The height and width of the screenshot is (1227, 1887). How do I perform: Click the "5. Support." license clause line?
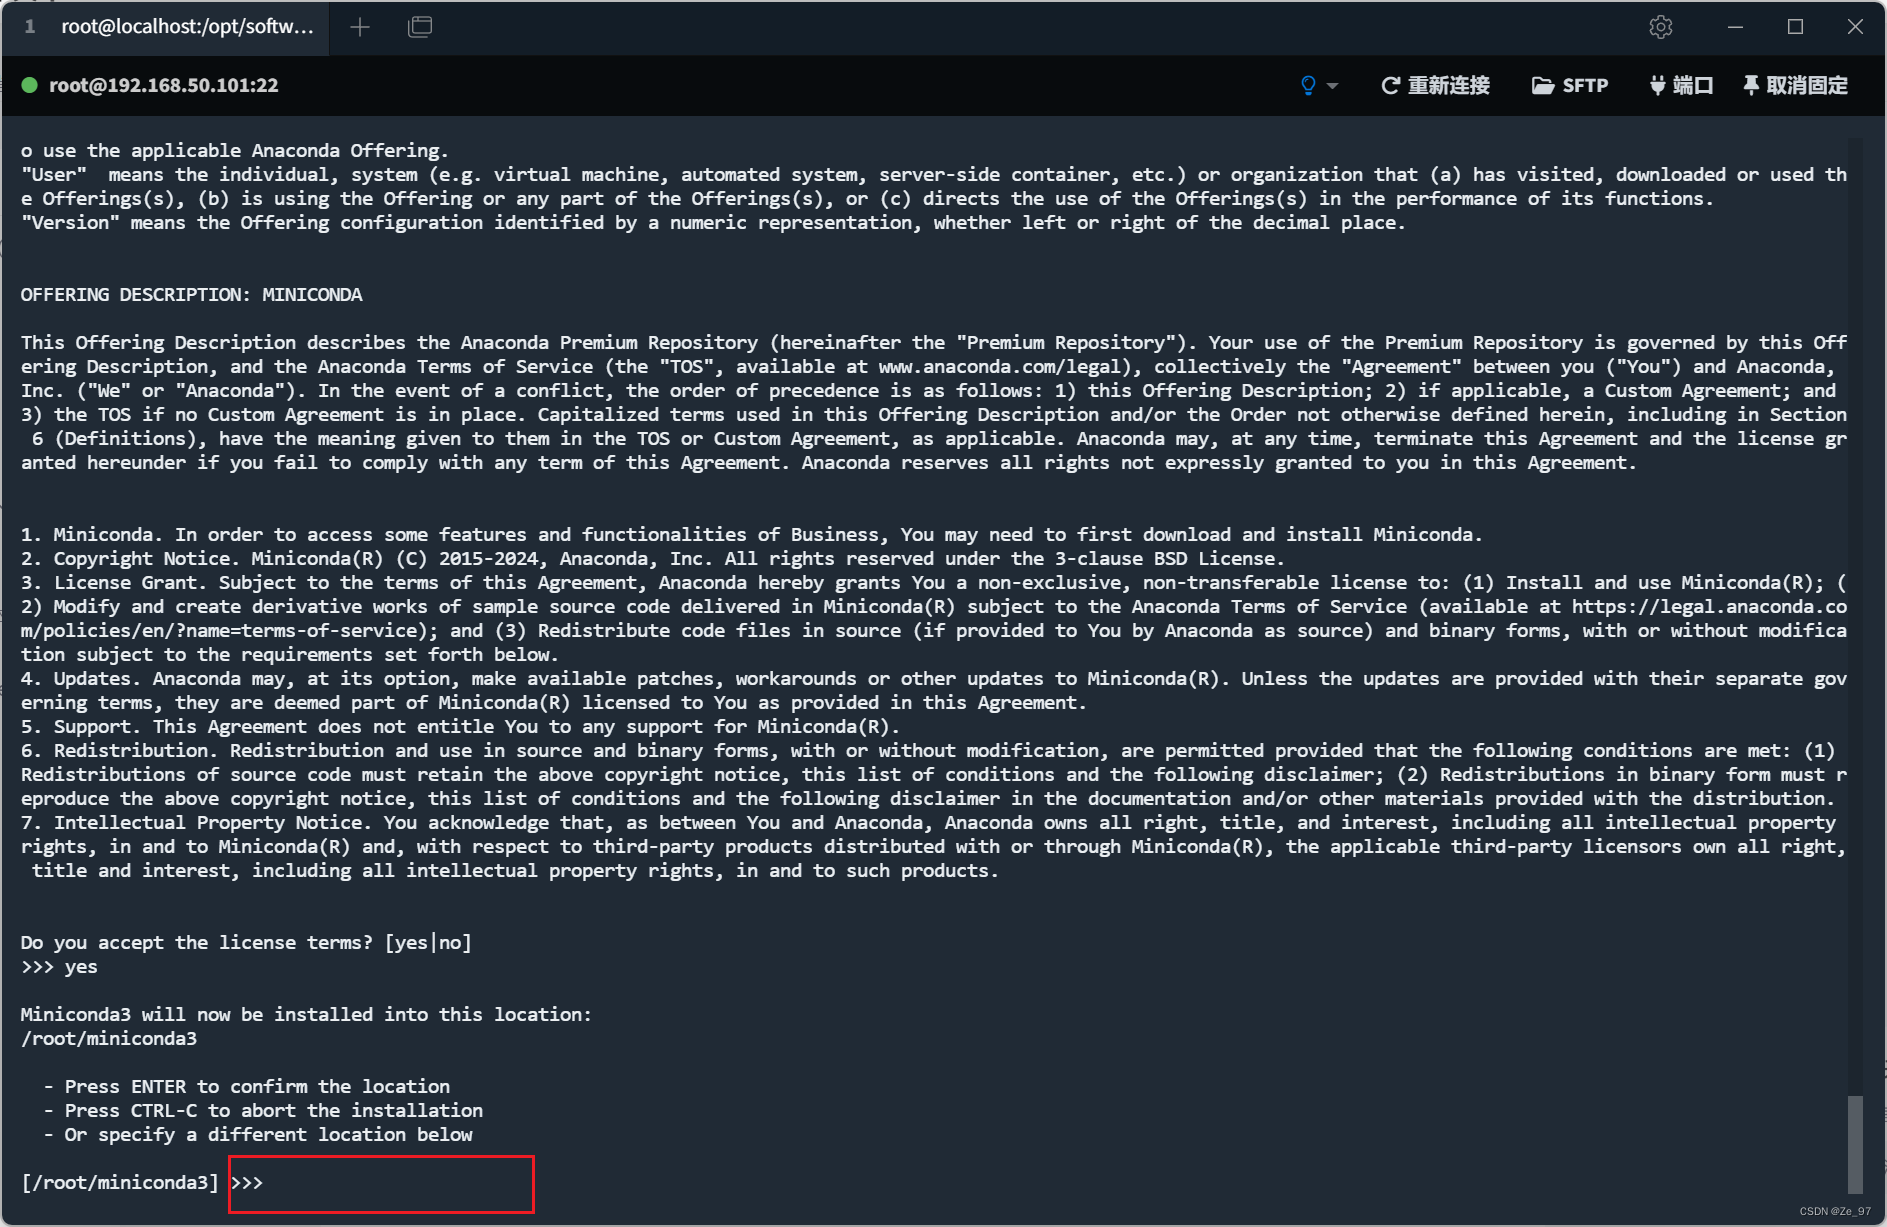click(x=461, y=727)
